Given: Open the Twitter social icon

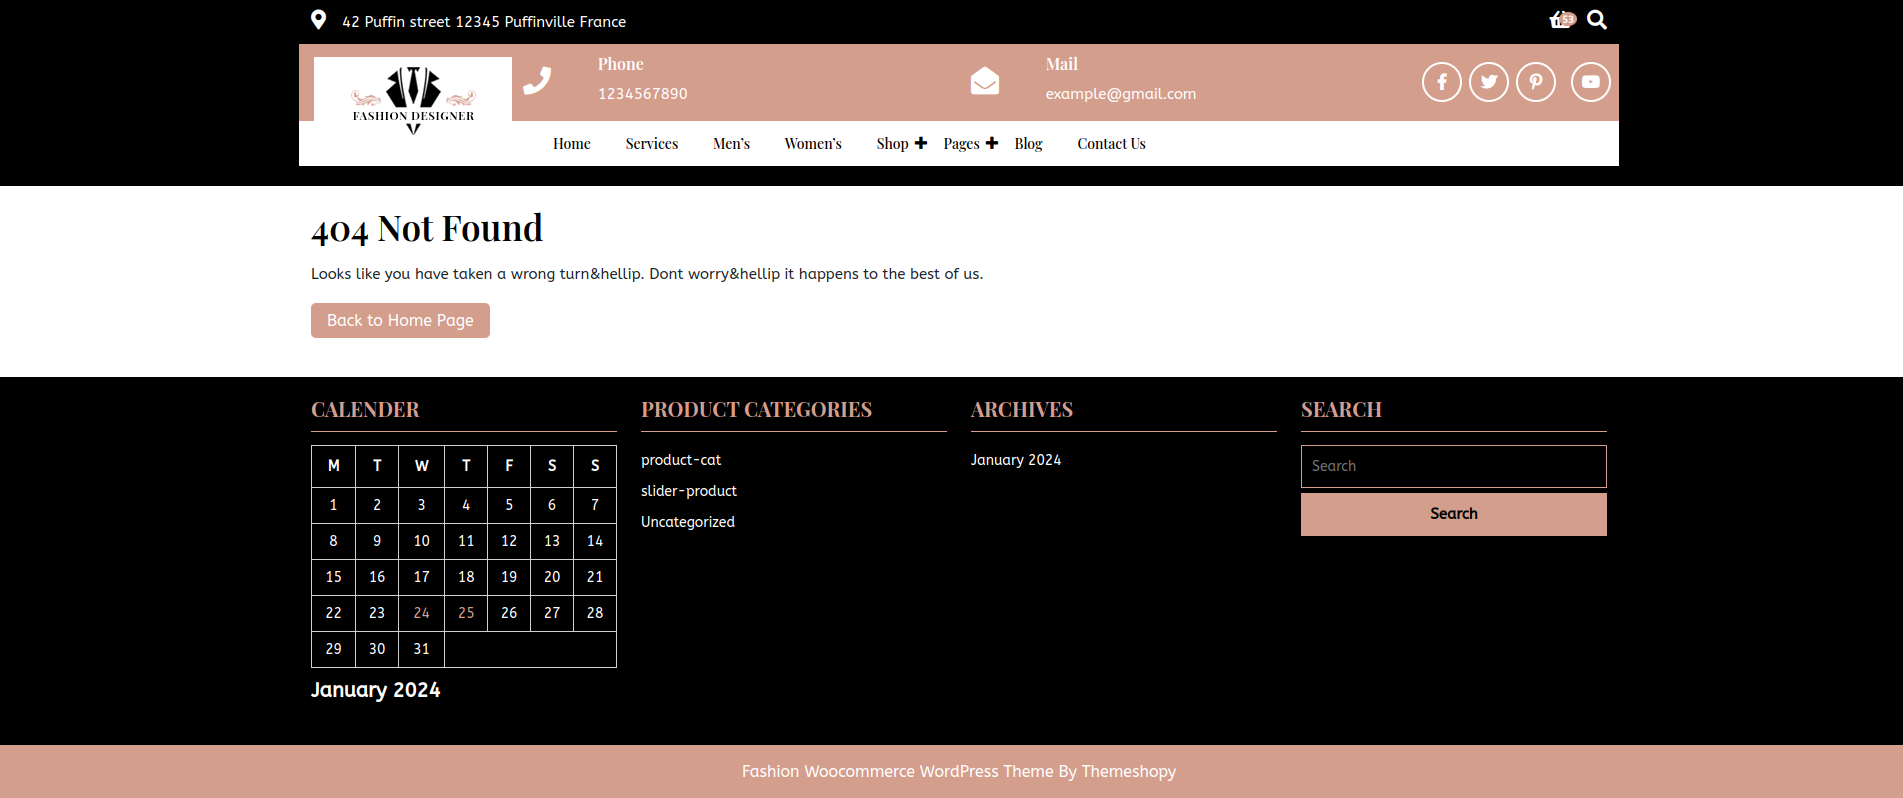Looking at the screenshot, I should pyautogui.click(x=1488, y=82).
